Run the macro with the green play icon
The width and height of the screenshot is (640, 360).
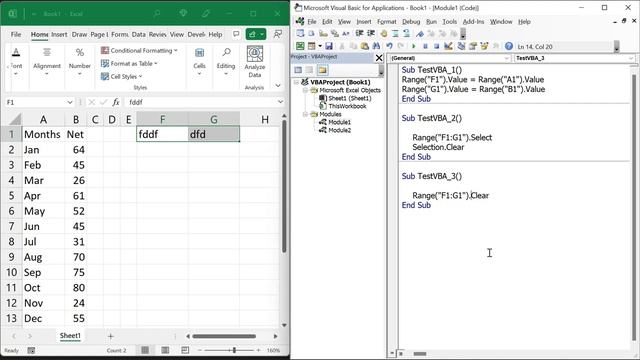(x=413, y=46)
